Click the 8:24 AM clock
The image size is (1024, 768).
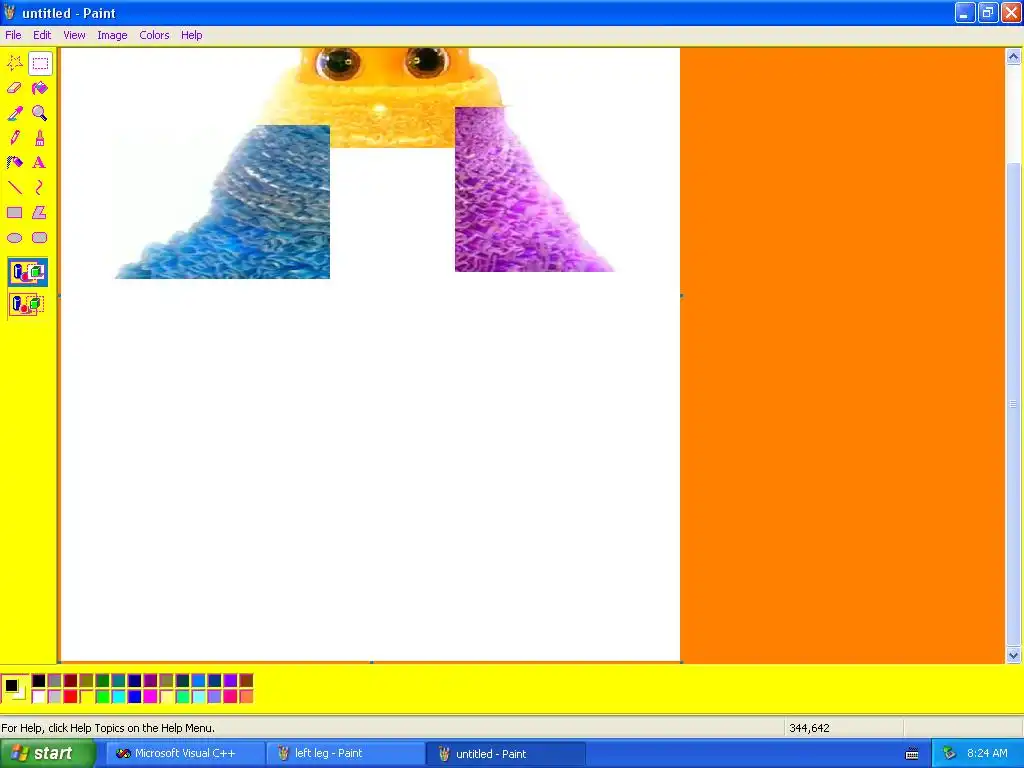pyautogui.click(x=987, y=754)
